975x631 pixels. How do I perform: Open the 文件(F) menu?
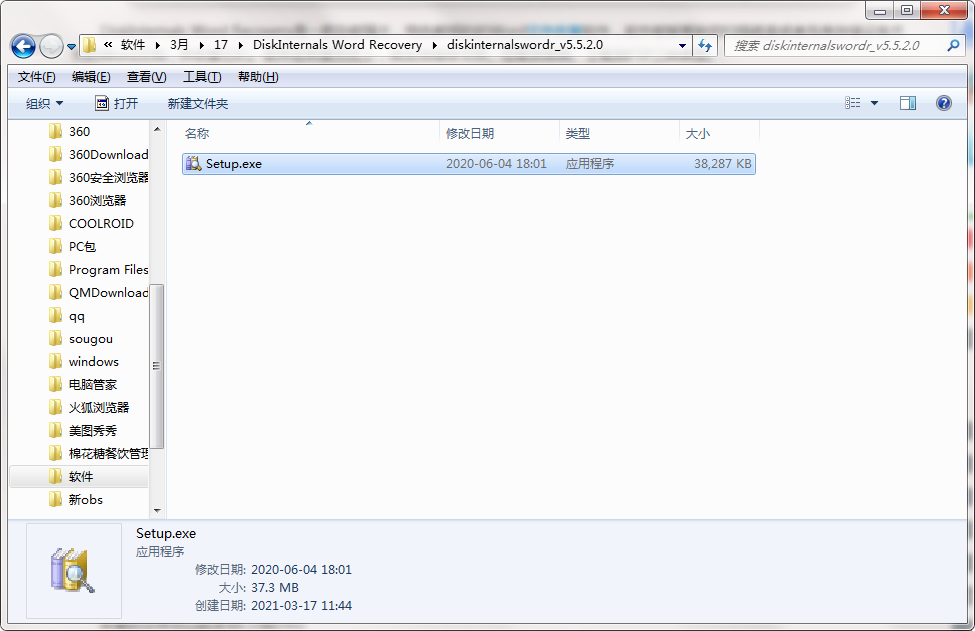pos(37,76)
